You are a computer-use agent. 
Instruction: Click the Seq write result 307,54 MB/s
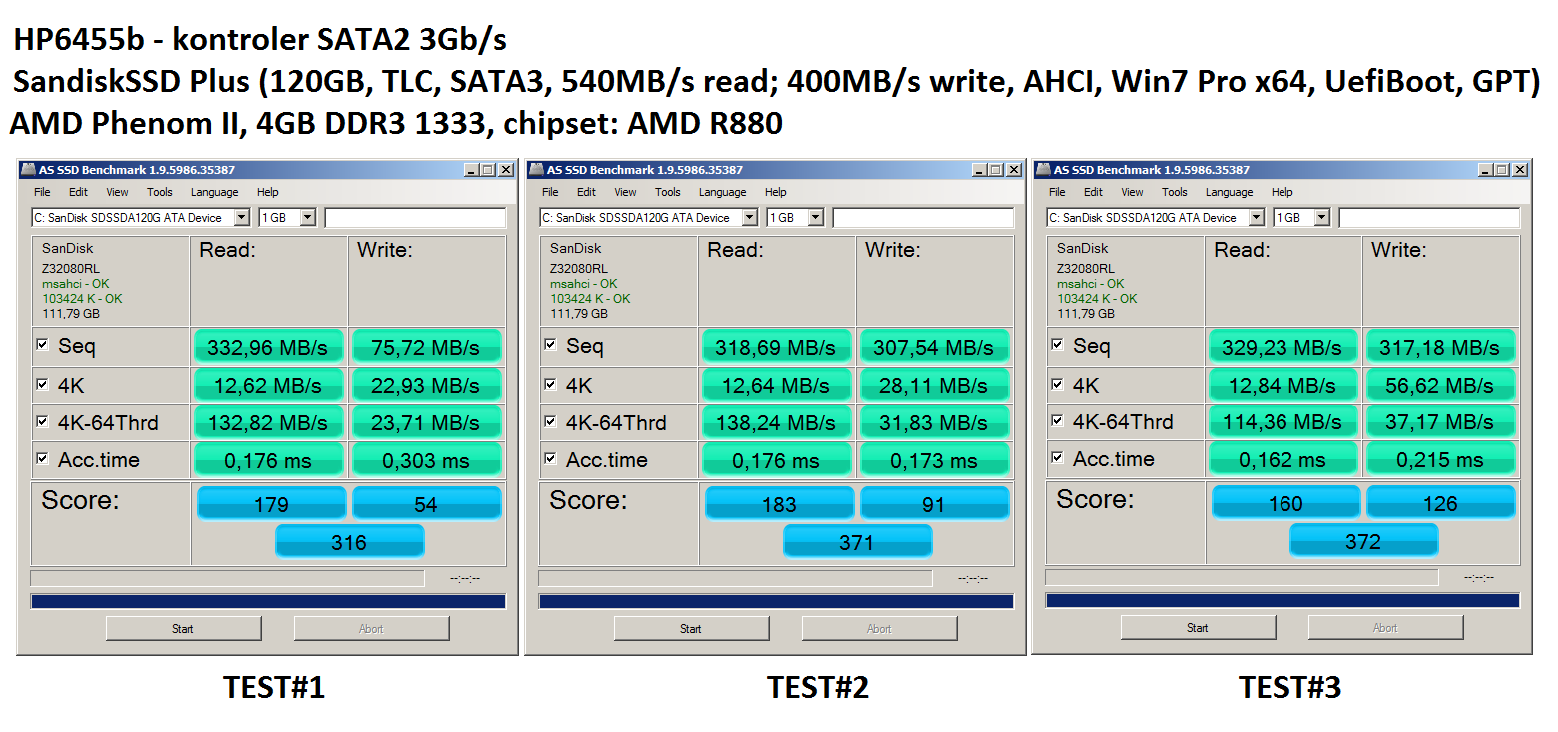[x=933, y=348]
